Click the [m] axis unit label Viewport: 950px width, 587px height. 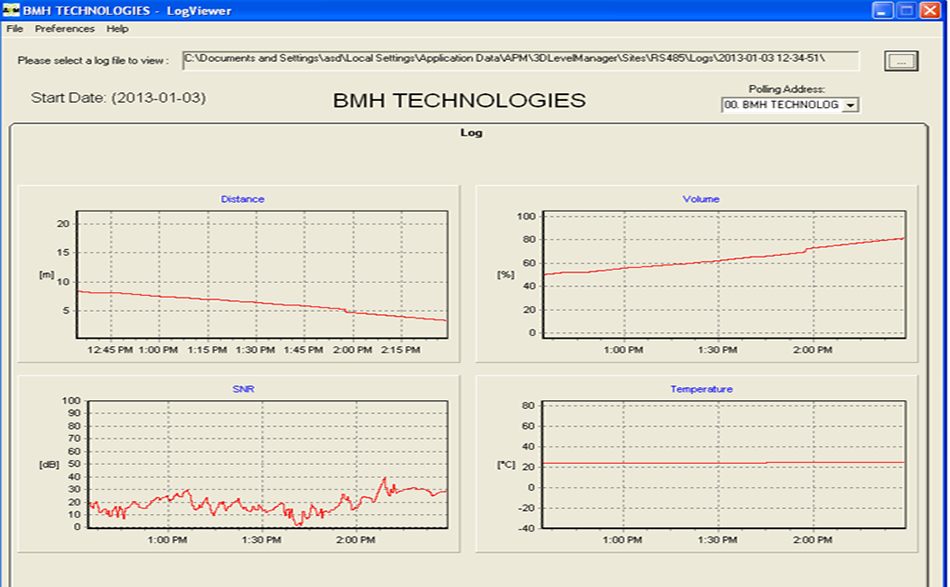click(x=47, y=274)
